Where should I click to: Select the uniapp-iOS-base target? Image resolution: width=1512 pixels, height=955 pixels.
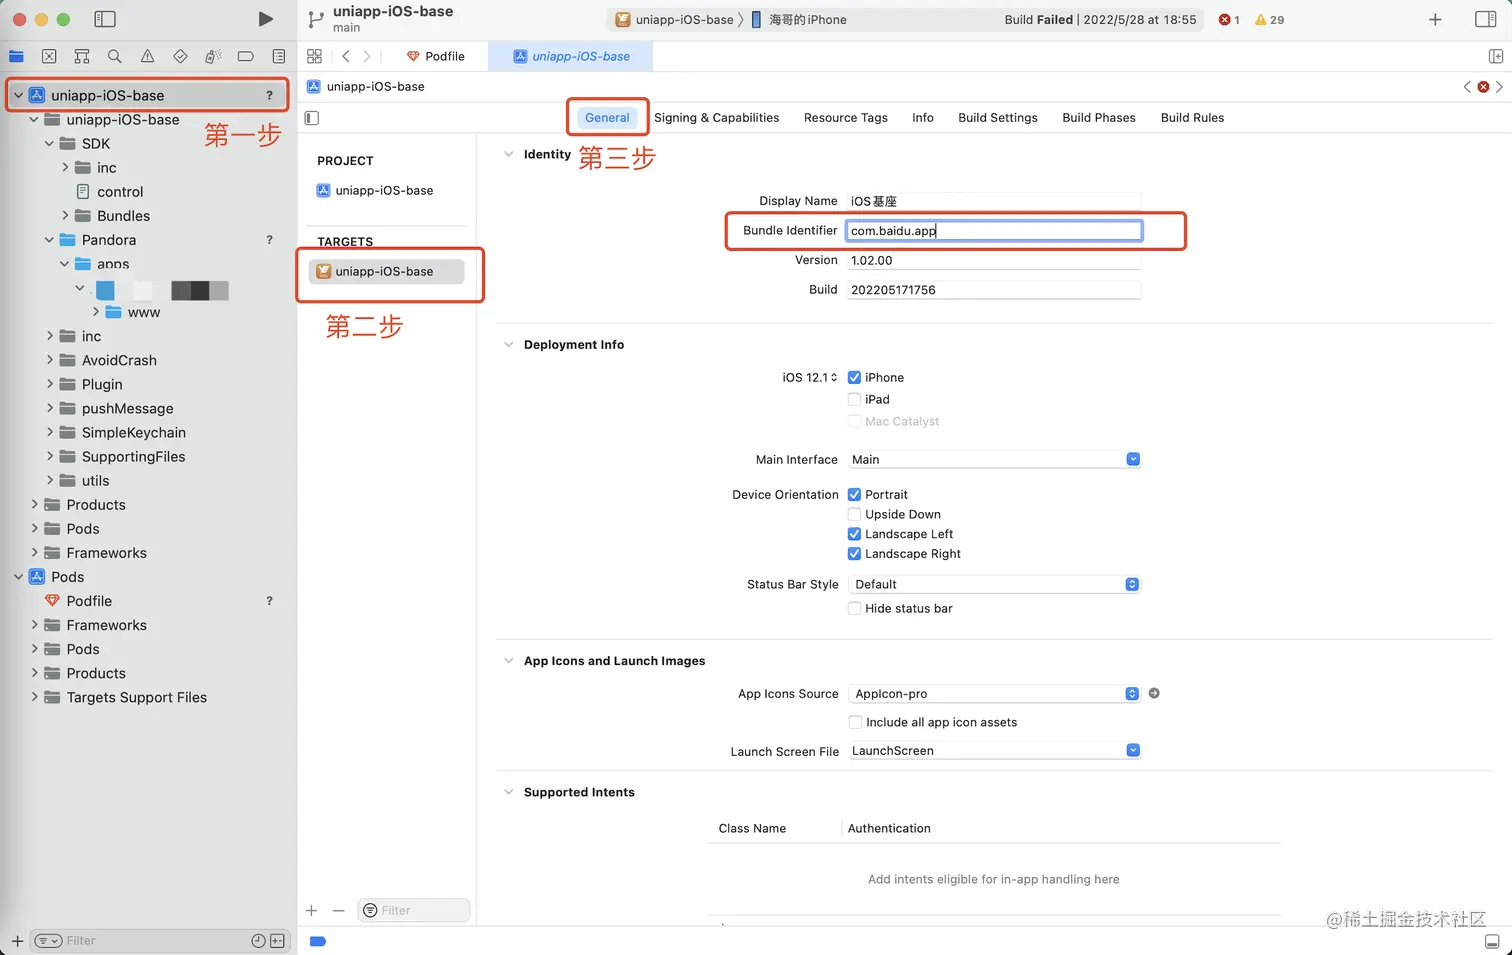click(x=386, y=271)
